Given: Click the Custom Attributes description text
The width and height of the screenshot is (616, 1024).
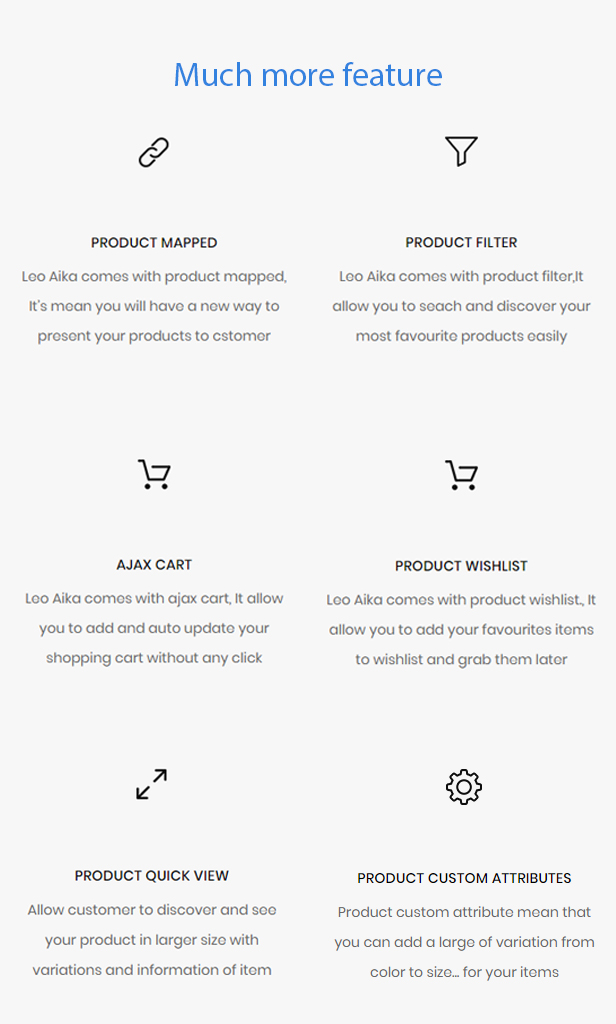Looking at the screenshot, I should [x=464, y=942].
